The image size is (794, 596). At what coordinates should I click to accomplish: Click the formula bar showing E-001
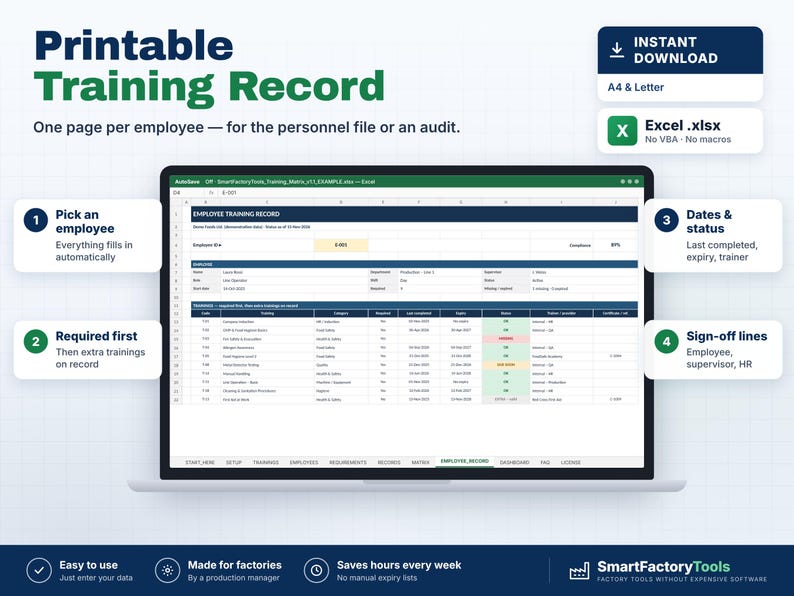(x=430, y=193)
